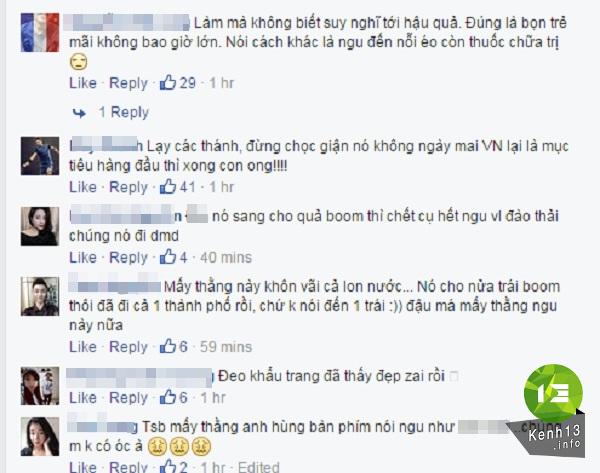Screen dimensions: 600x473
Task: Click the reply arrow icon beside 1 Reply
Action: click(79, 113)
